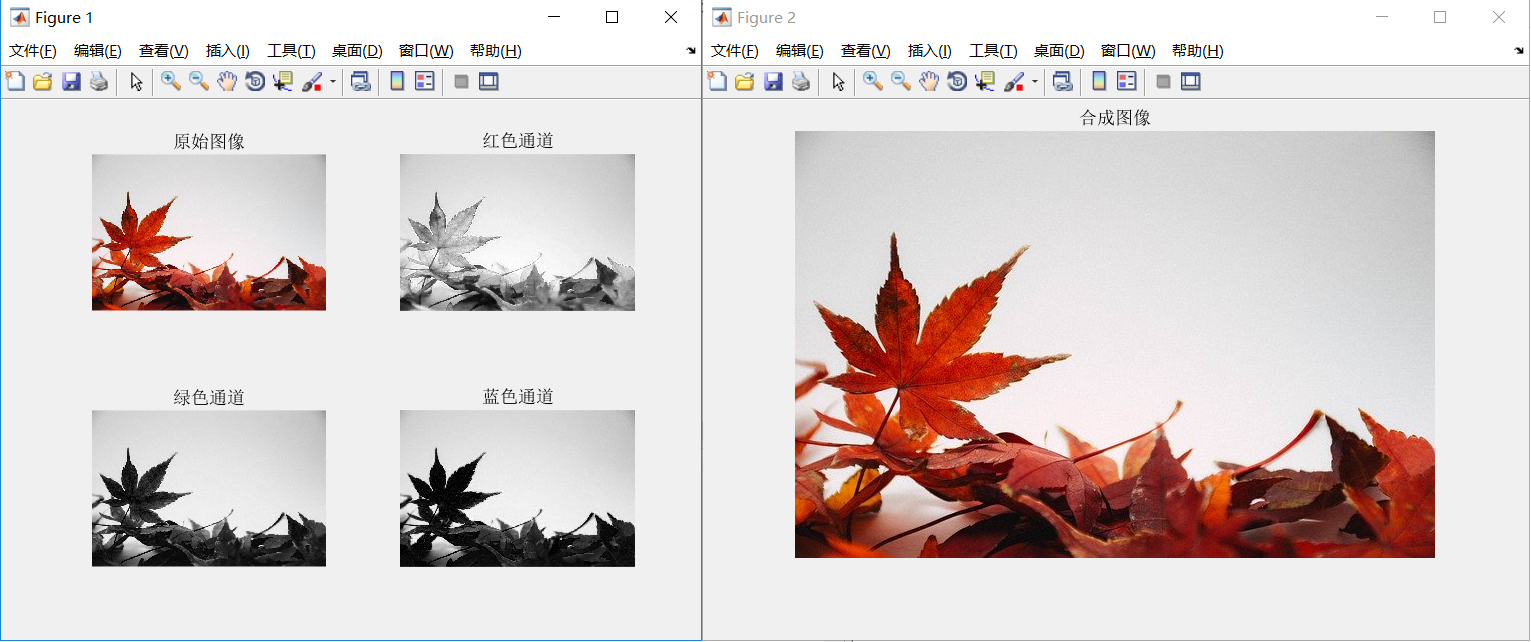Select Edit Plot arrow tool in Figure 1

137,82
